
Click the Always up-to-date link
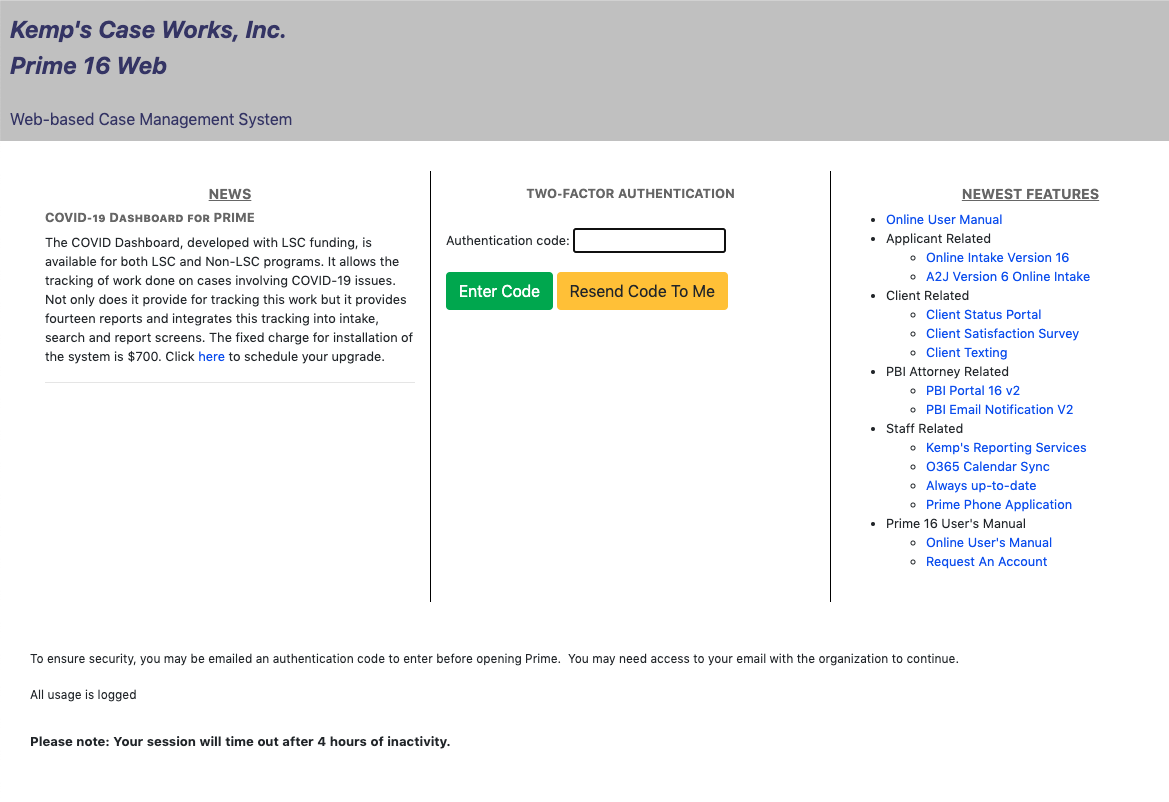point(980,486)
